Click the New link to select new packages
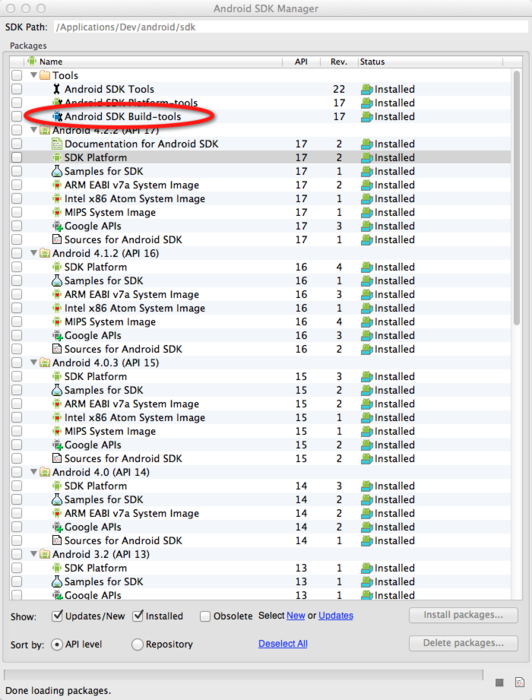 296,616
